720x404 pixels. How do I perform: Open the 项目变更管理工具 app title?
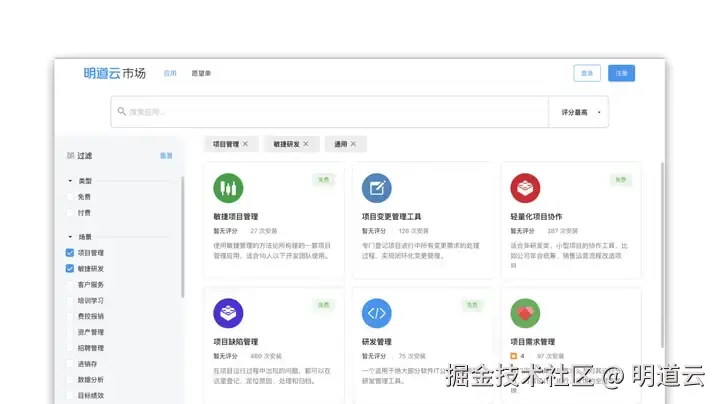coord(391,216)
